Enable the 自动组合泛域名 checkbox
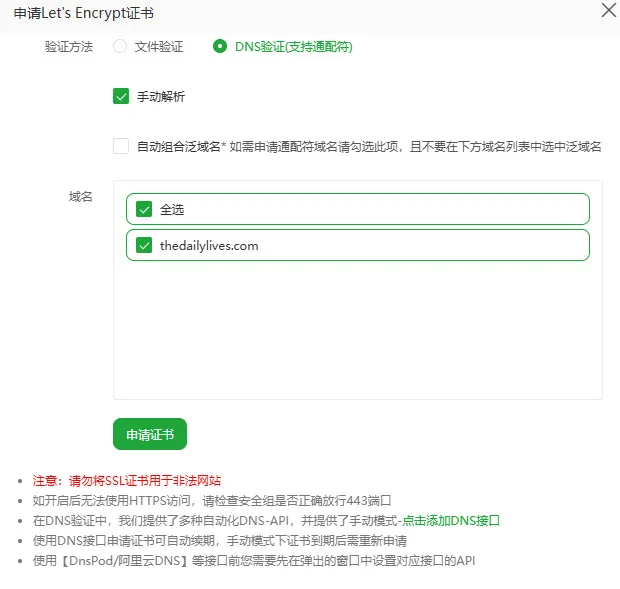 [121, 146]
